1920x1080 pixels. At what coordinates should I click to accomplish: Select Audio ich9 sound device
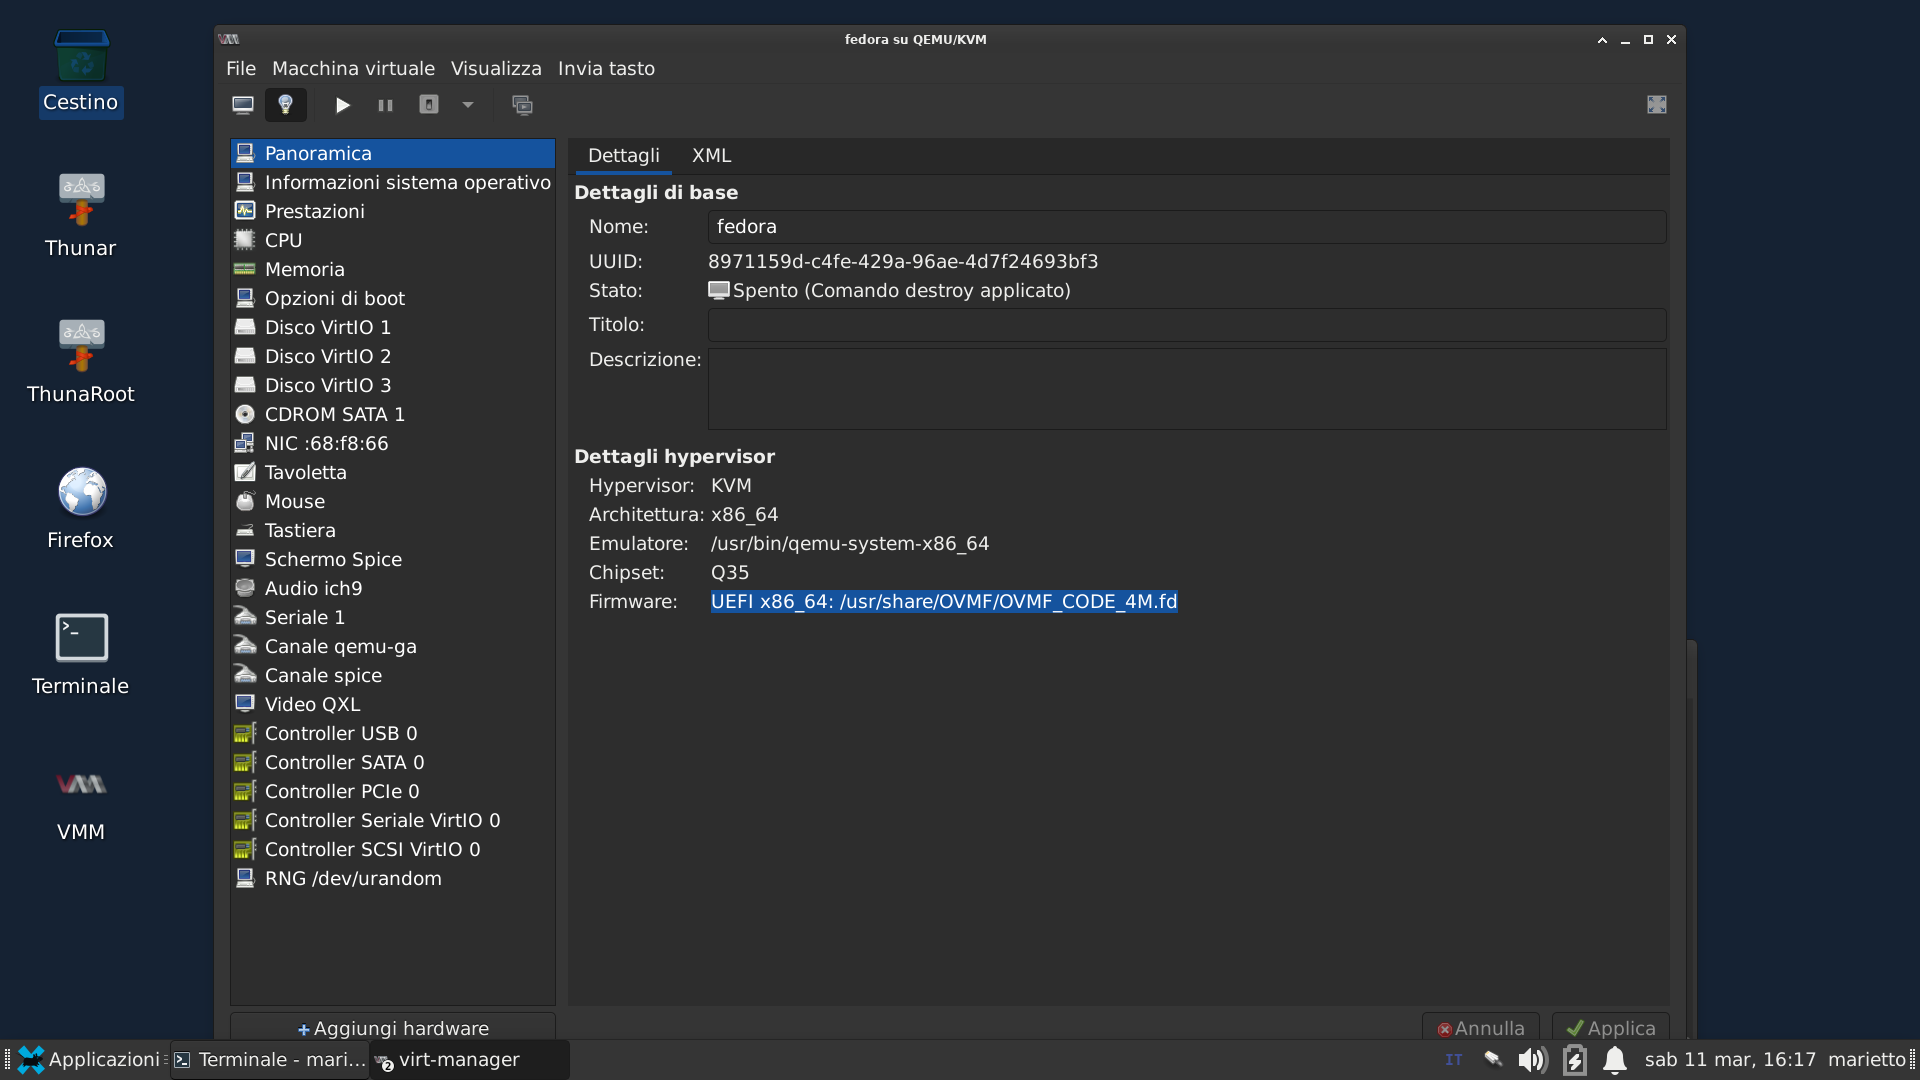[x=393, y=588]
